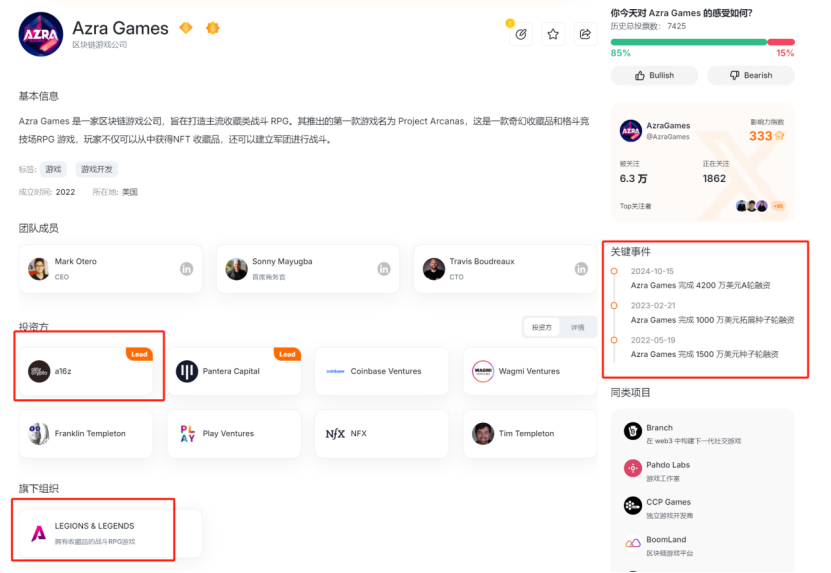Click the Branch project icon
This screenshot has width=831, height=573.
(x=632, y=431)
